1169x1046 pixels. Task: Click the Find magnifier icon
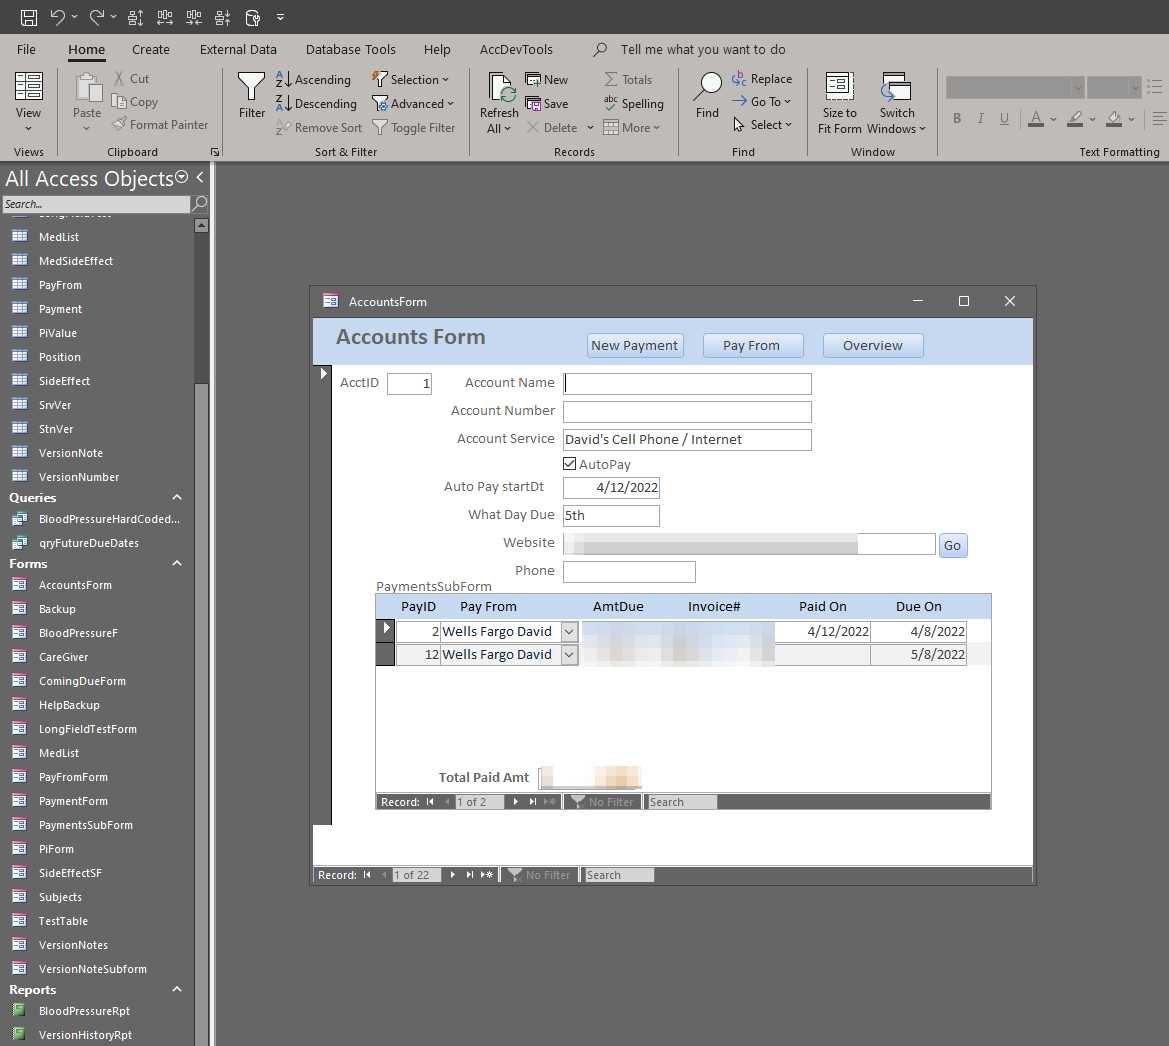tap(708, 88)
